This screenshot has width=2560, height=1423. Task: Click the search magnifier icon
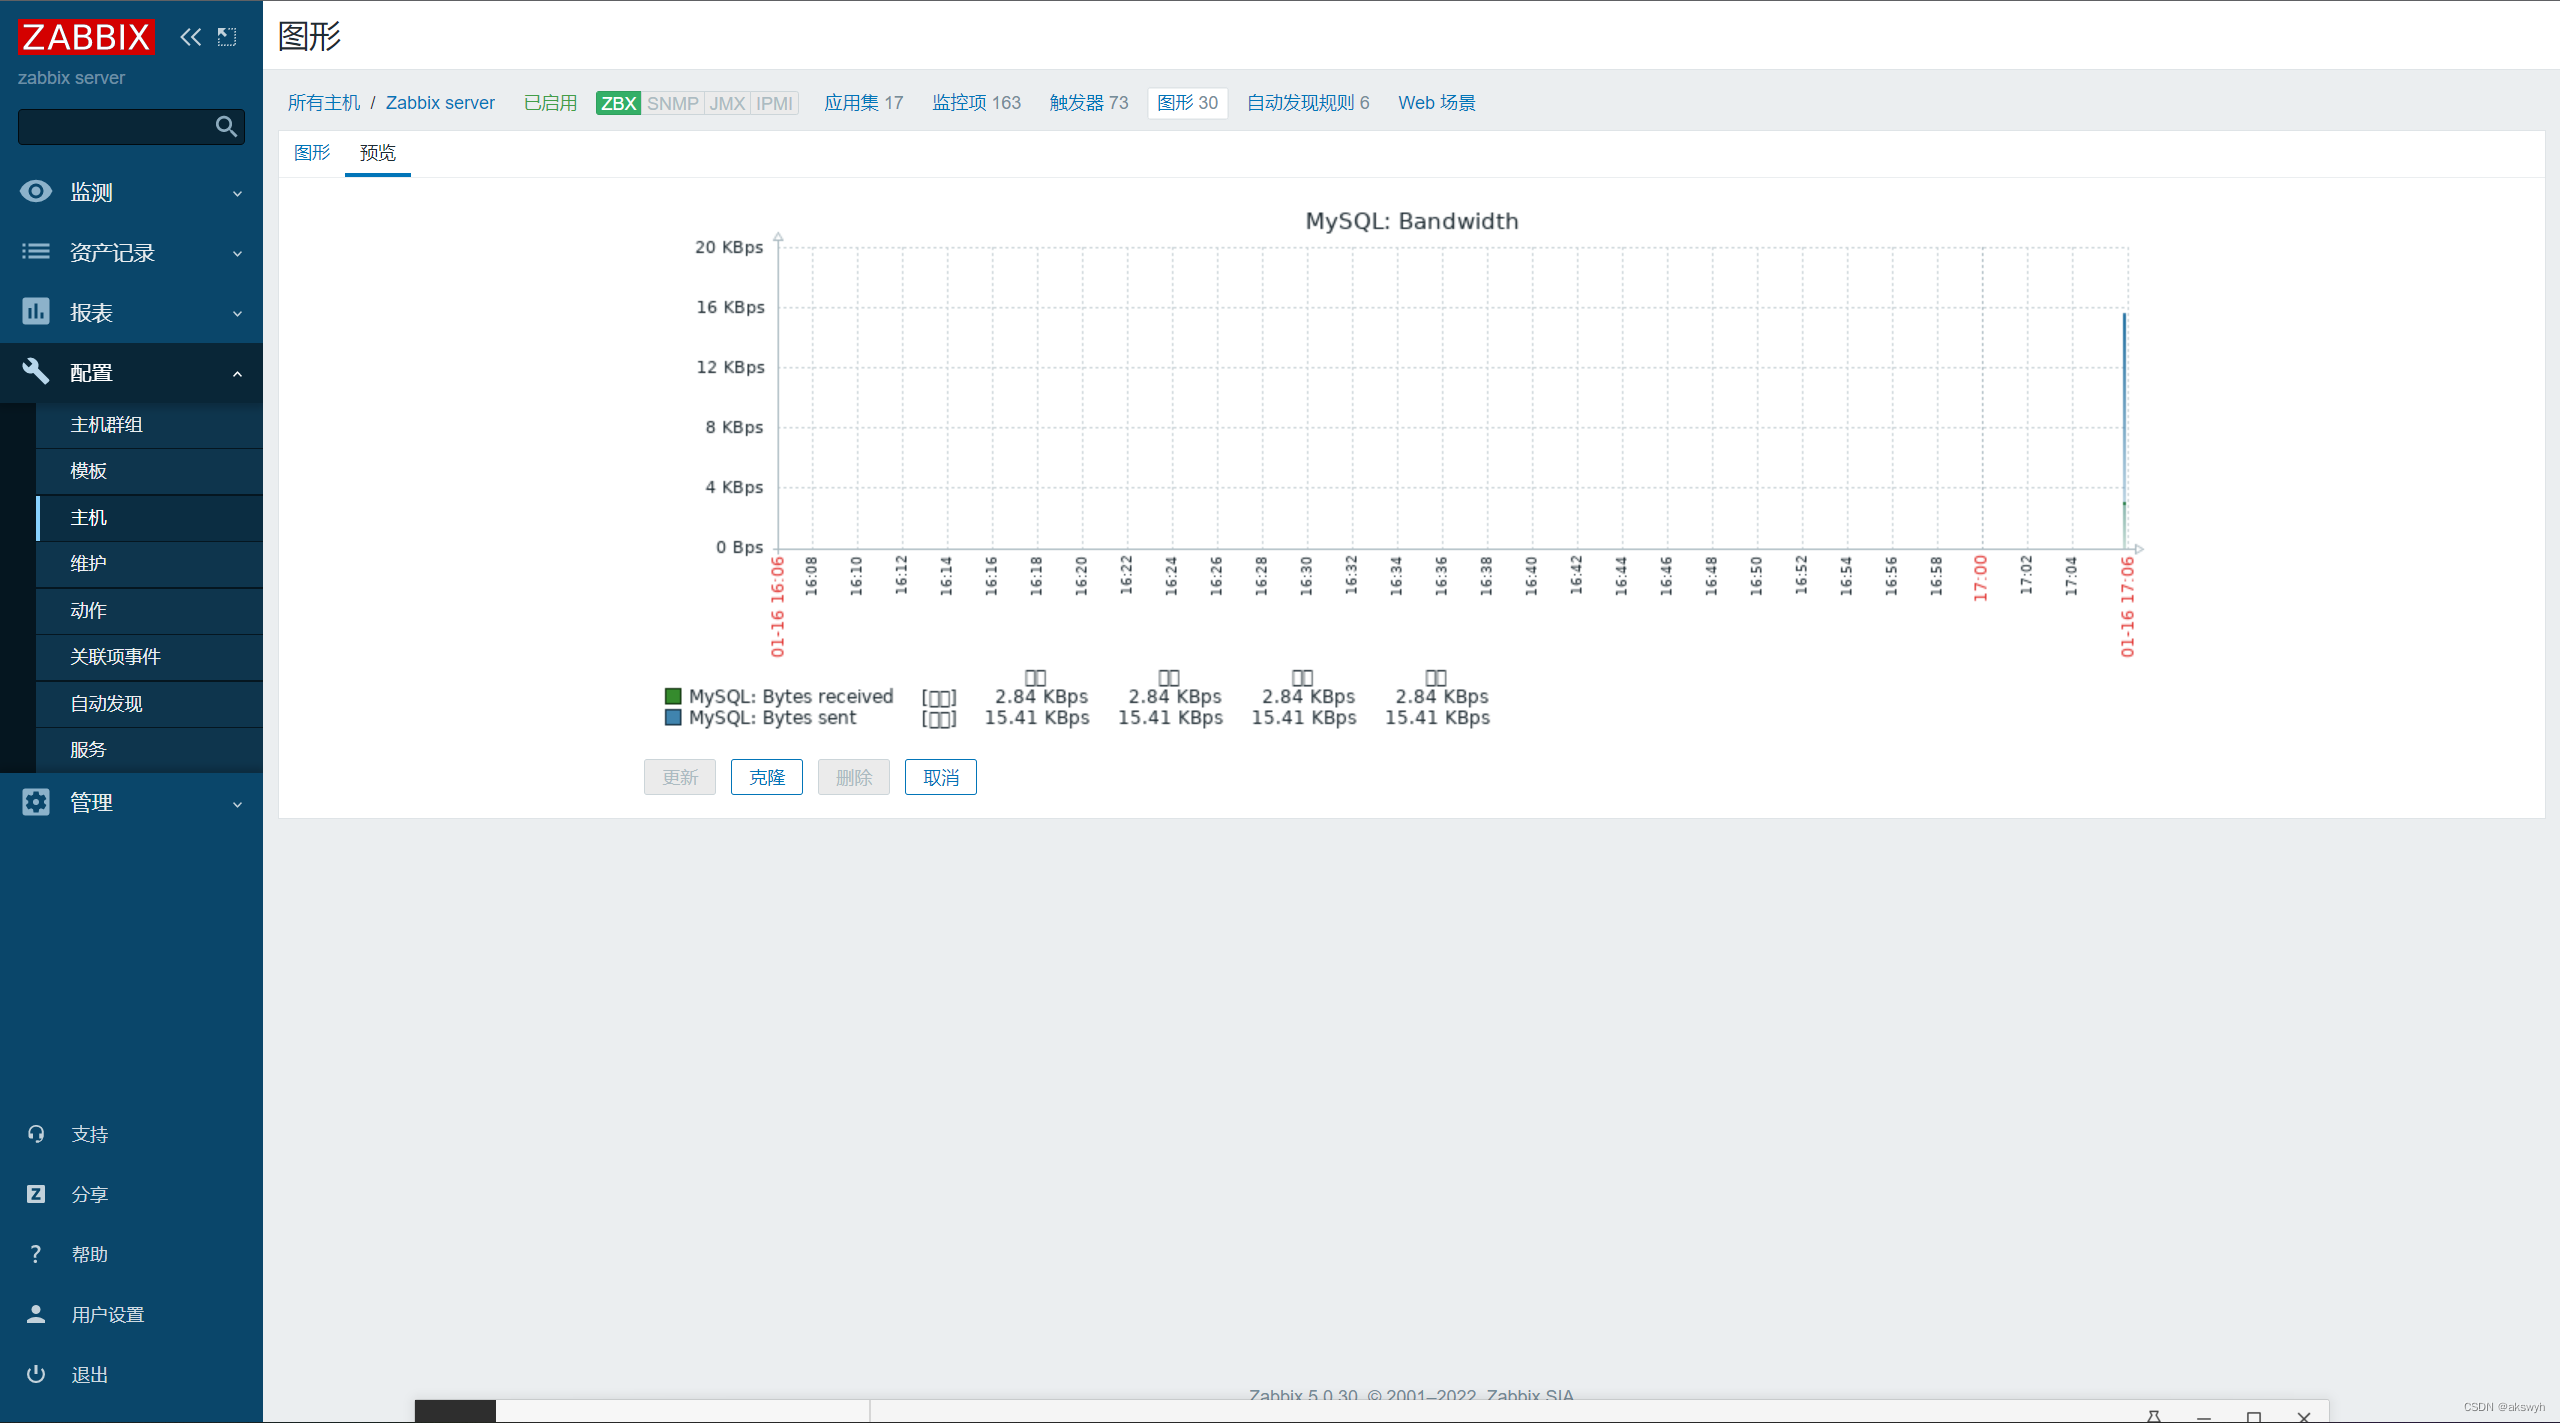tap(226, 127)
